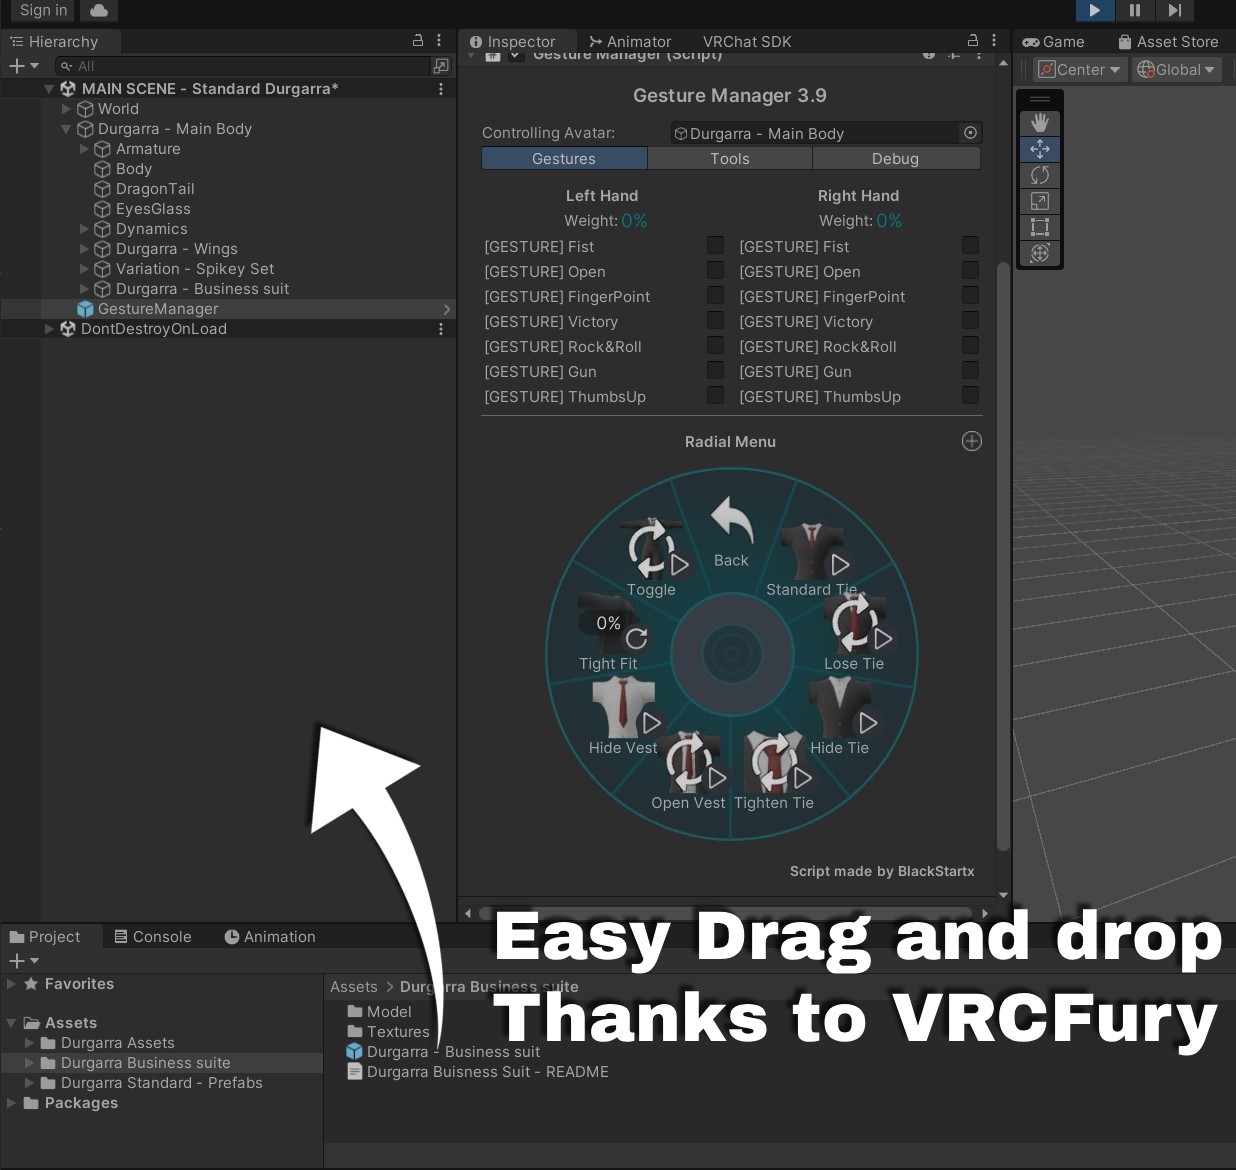This screenshot has width=1236, height=1170.
Task: Click the plus icon next to Radial Menu
Action: (971, 441)
